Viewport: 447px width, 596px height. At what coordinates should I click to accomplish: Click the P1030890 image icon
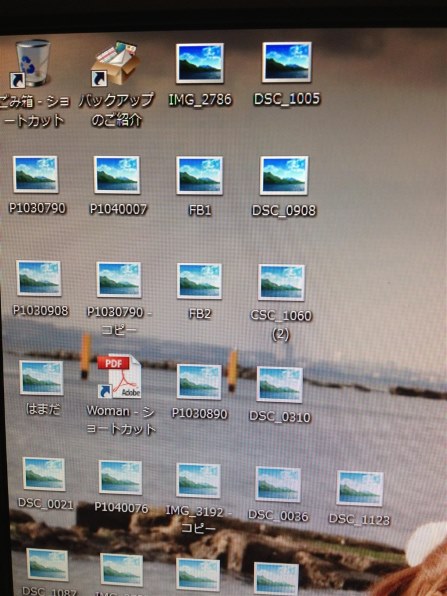(x=199, y=382)
